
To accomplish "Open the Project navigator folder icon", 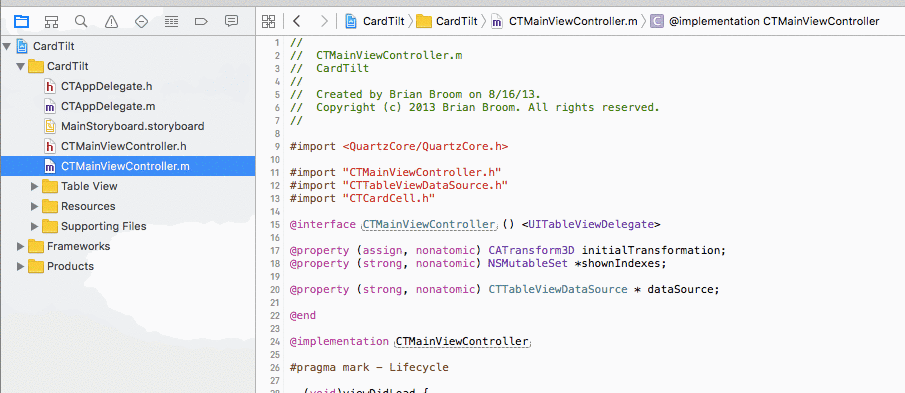I will [21, 22].
